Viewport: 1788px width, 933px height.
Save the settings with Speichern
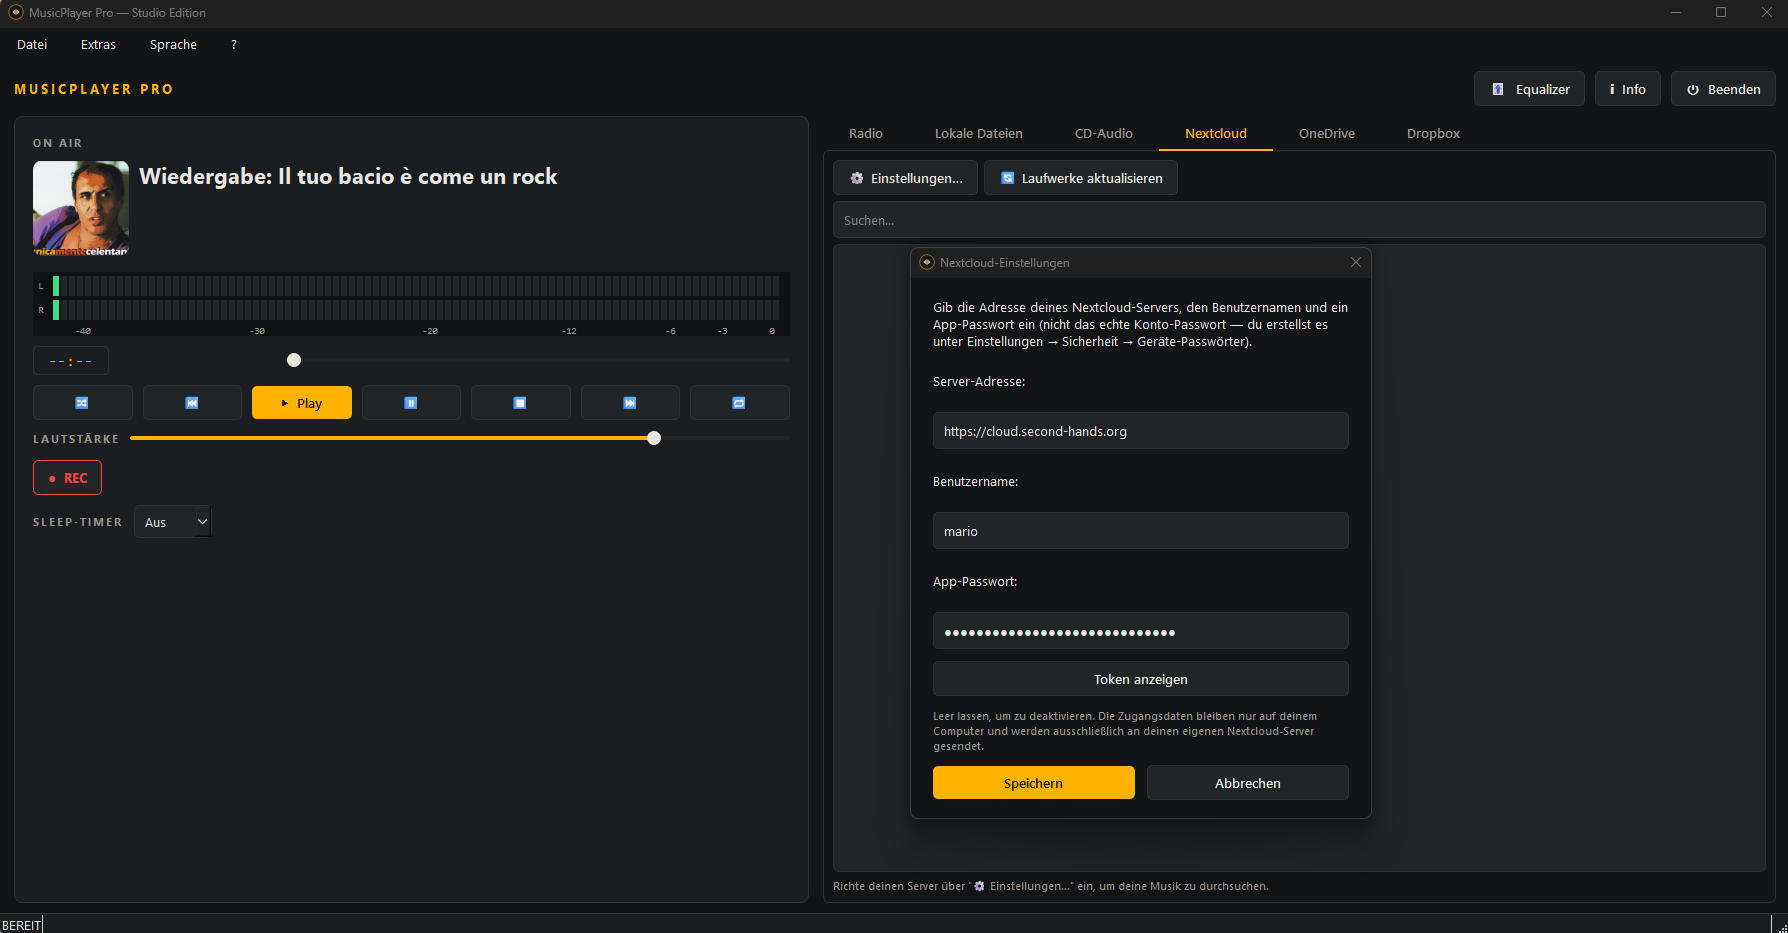(1034, 783)
